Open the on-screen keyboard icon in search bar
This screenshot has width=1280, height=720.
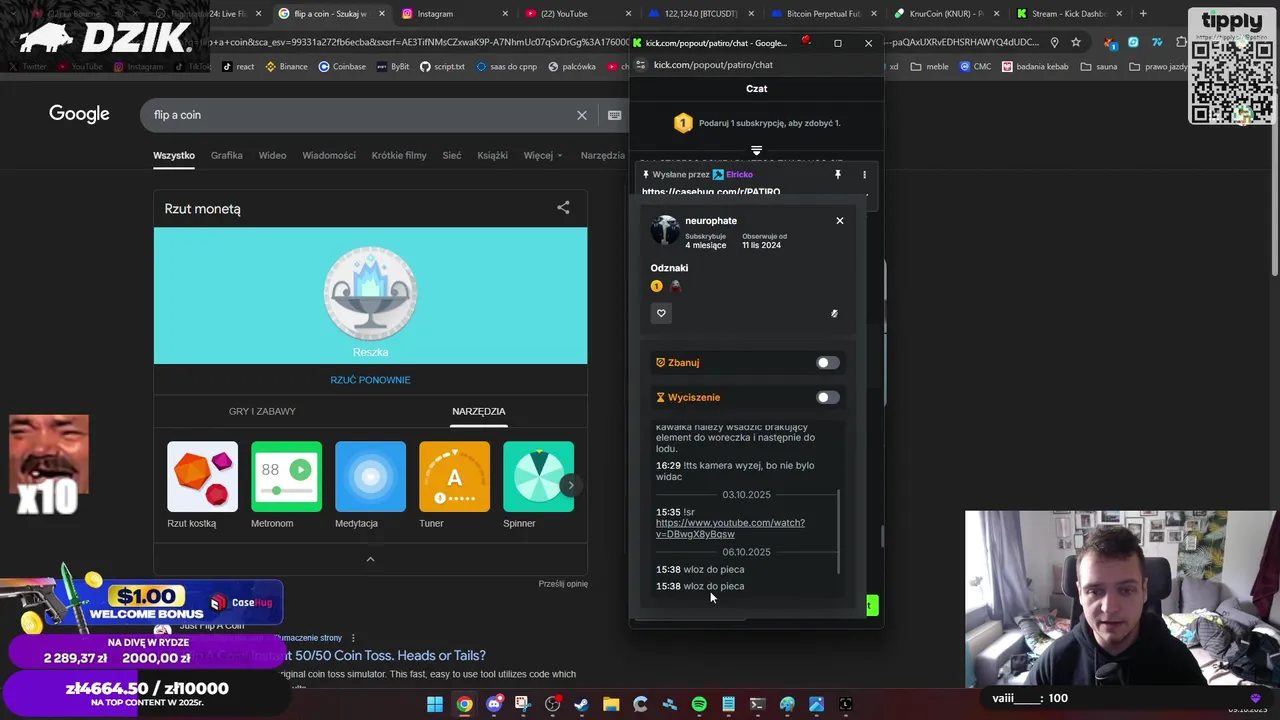pos(614,115)
